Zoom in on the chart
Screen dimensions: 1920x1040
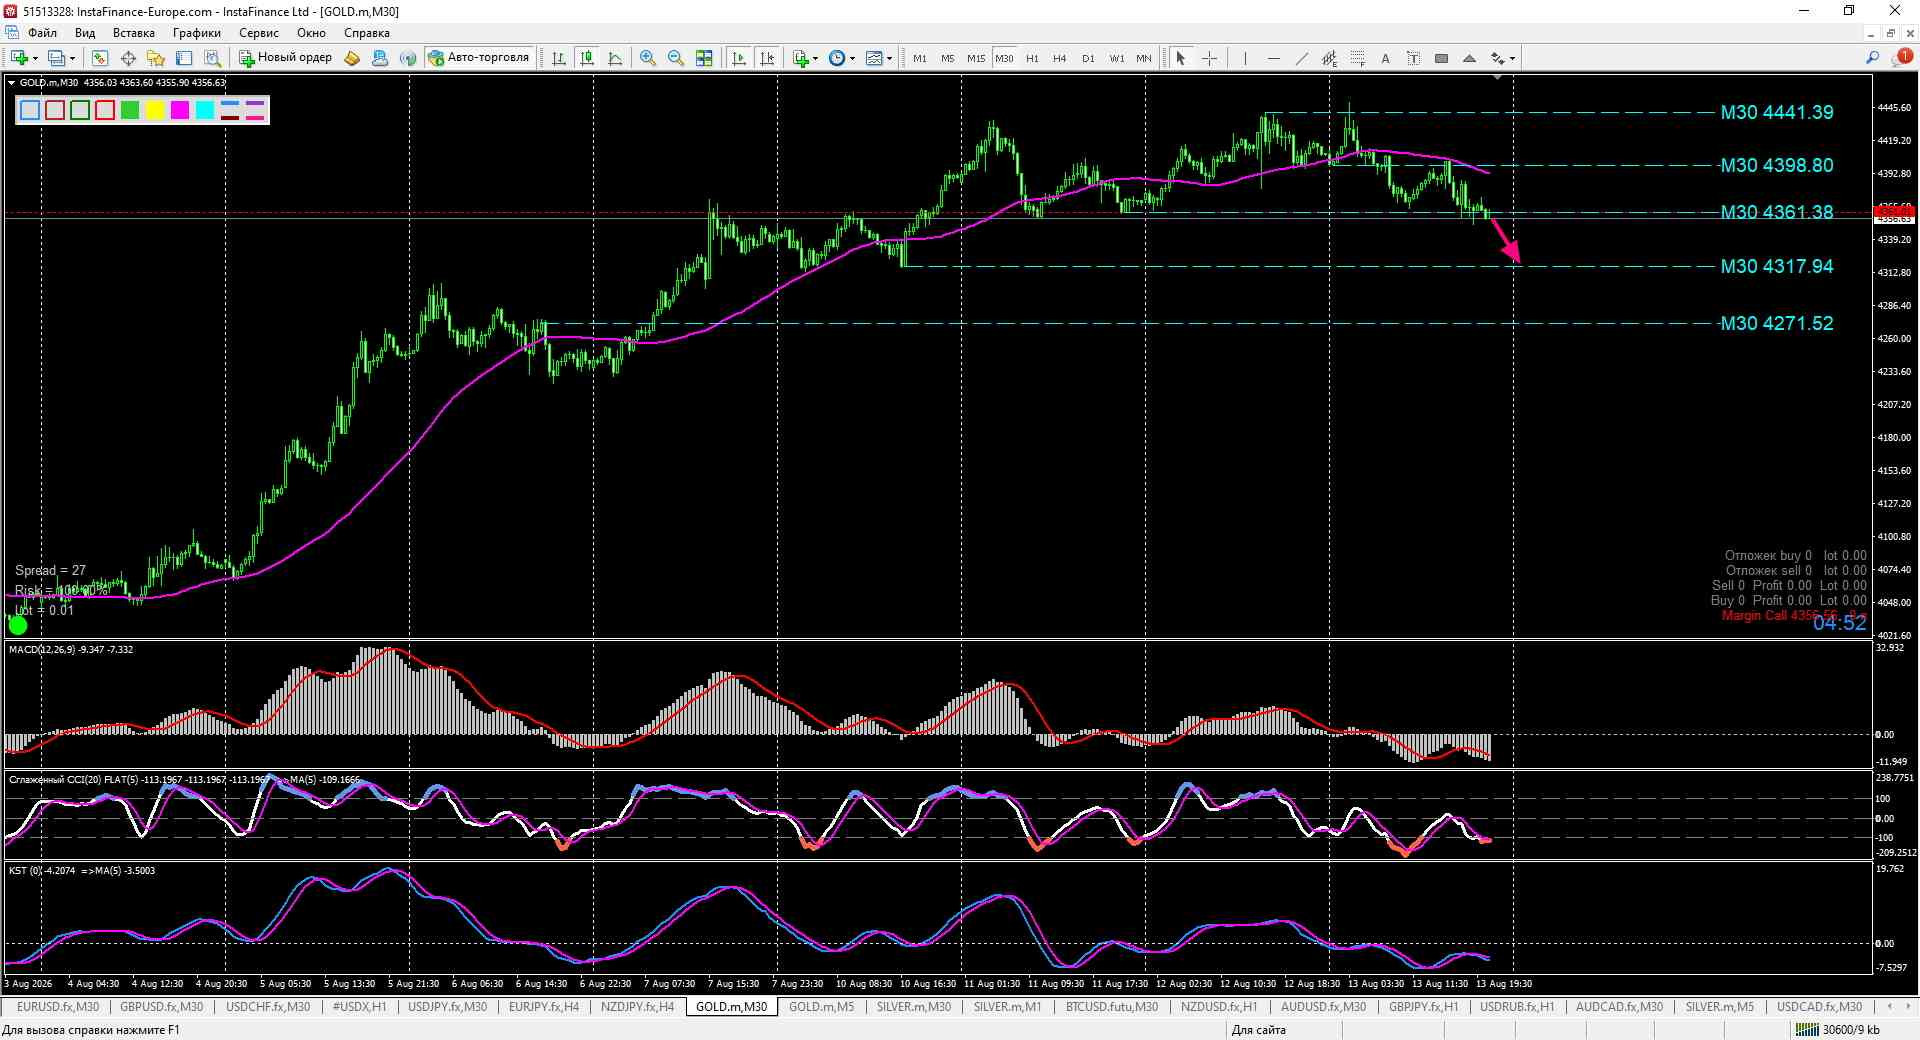(648, 58)
